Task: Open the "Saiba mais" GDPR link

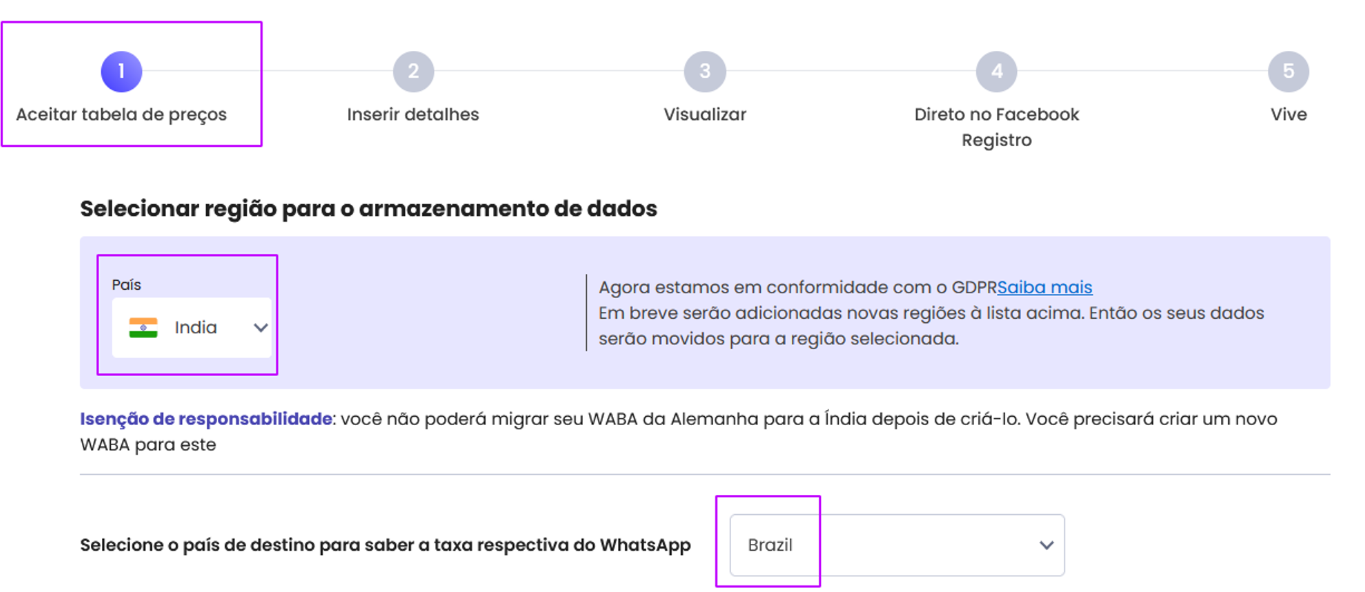Action: (x=1044, y=288)
